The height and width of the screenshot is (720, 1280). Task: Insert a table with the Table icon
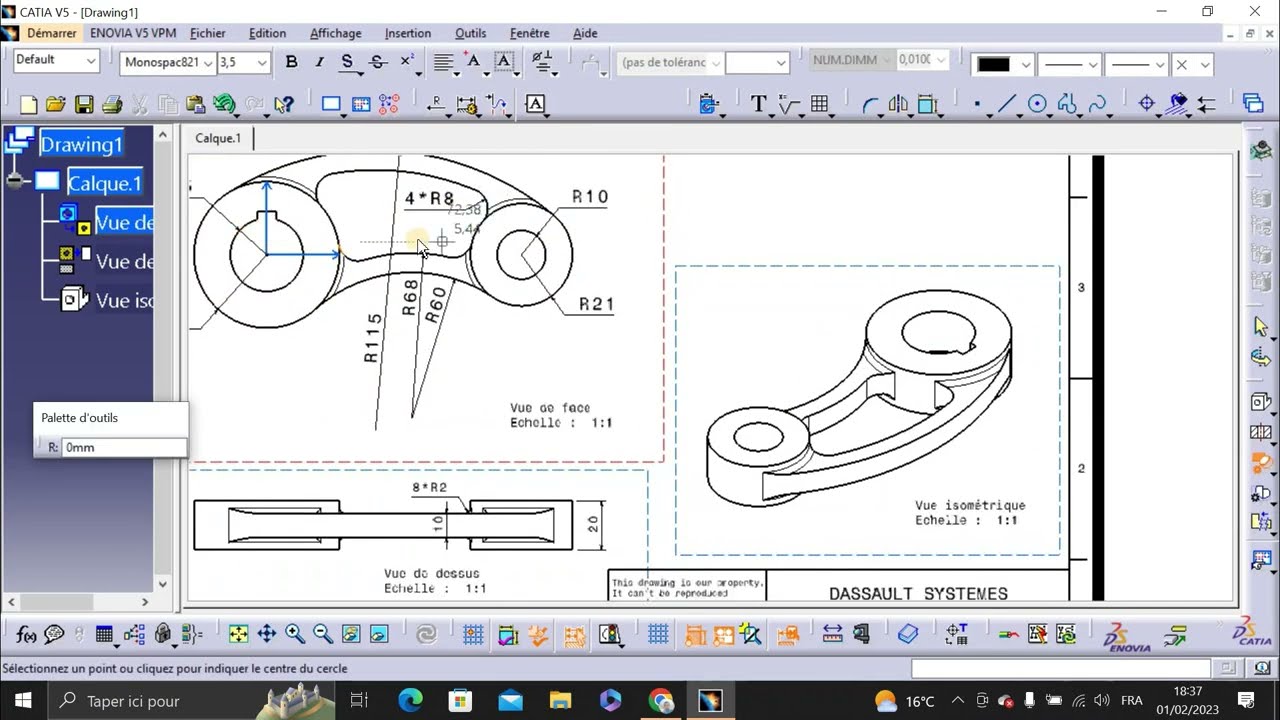pyautogui.click(x=820, y=104)
